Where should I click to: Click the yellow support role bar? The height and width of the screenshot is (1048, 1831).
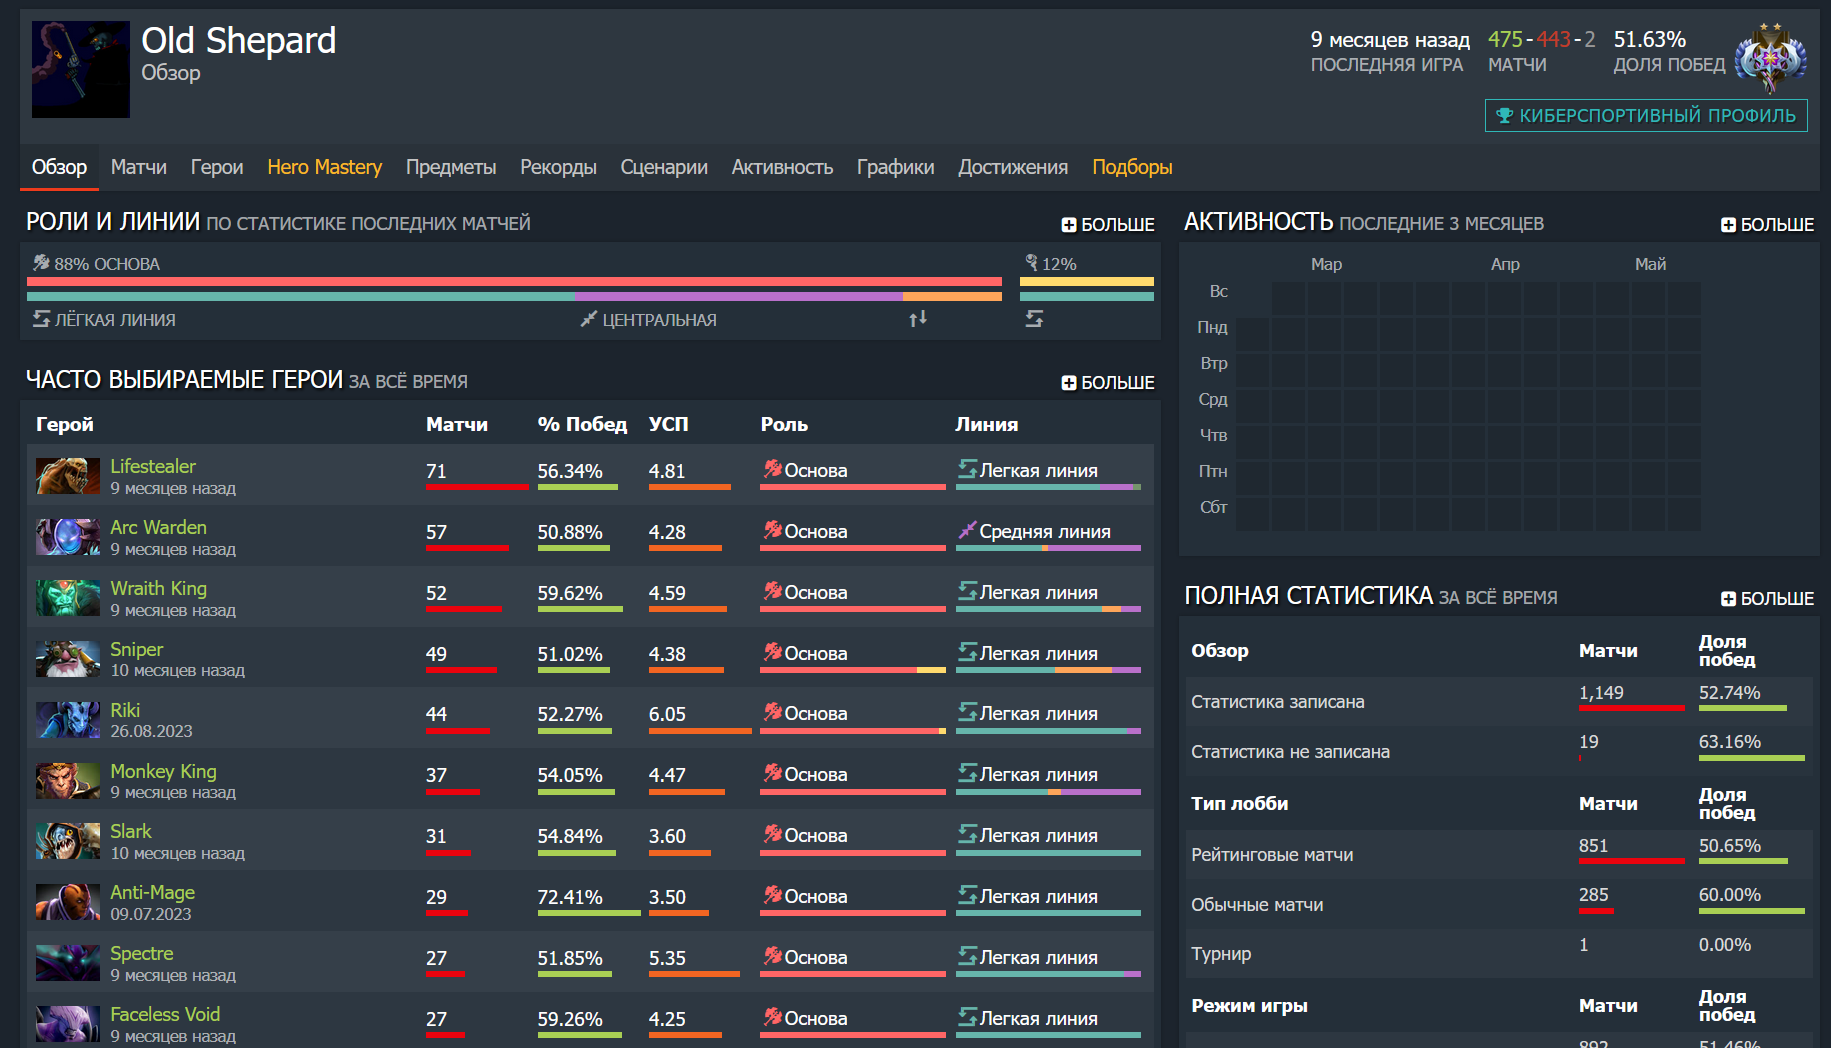pyautogui.click(x=1087, y=282)
